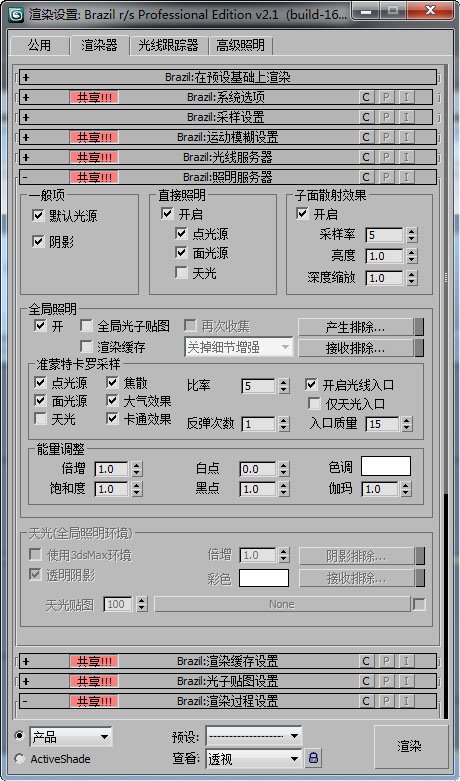The image size is (460, 781).
Task: Click 共享!!! badge on 运动模糊设置 rollout
Action: tap(94, 137)
